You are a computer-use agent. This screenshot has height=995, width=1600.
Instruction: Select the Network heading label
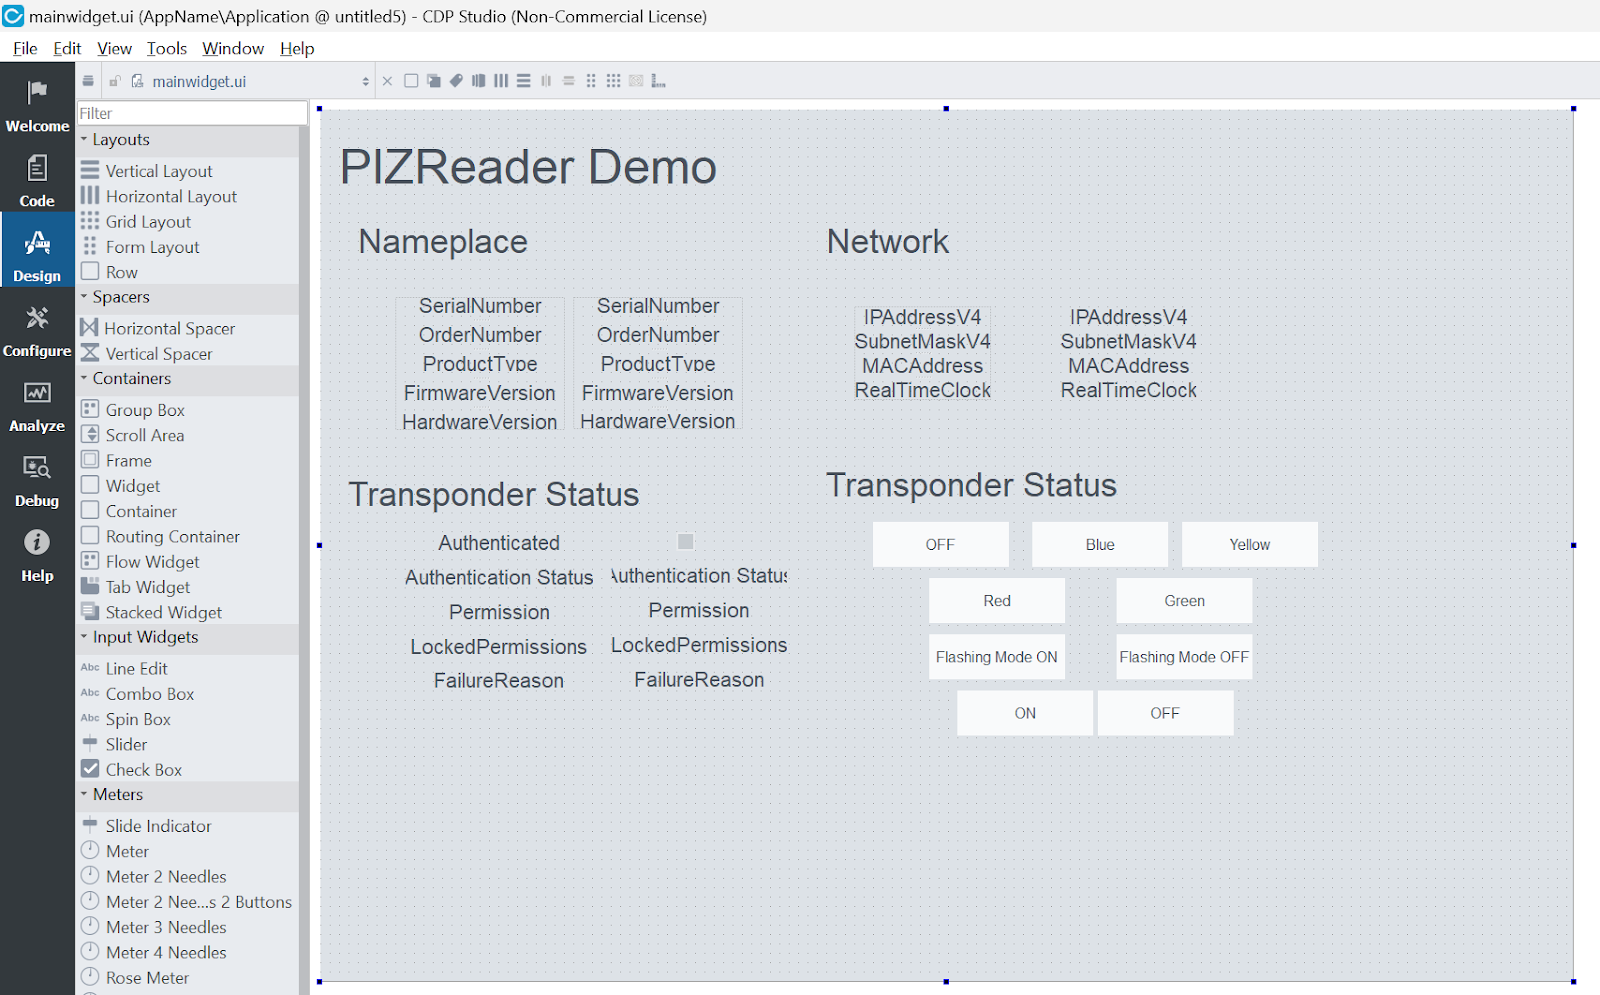[888, 241]
